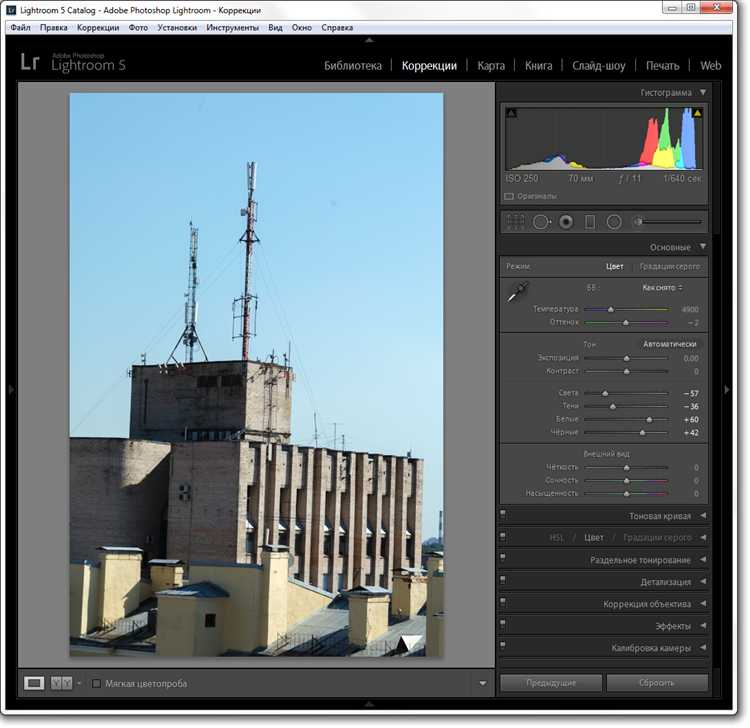Select the Crop Overlay tool
This screenshot has width=750, height=728.
click(515, 222)
